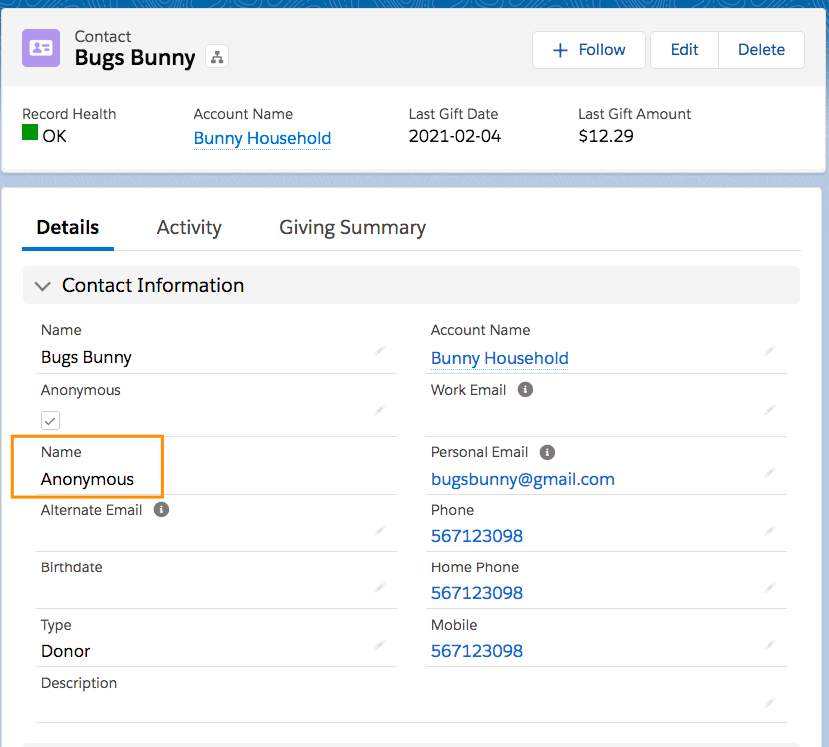Screen dimensions: 829x747
Task: Click the bugsbunny@gmail.com email link
Action: [523, 479]
